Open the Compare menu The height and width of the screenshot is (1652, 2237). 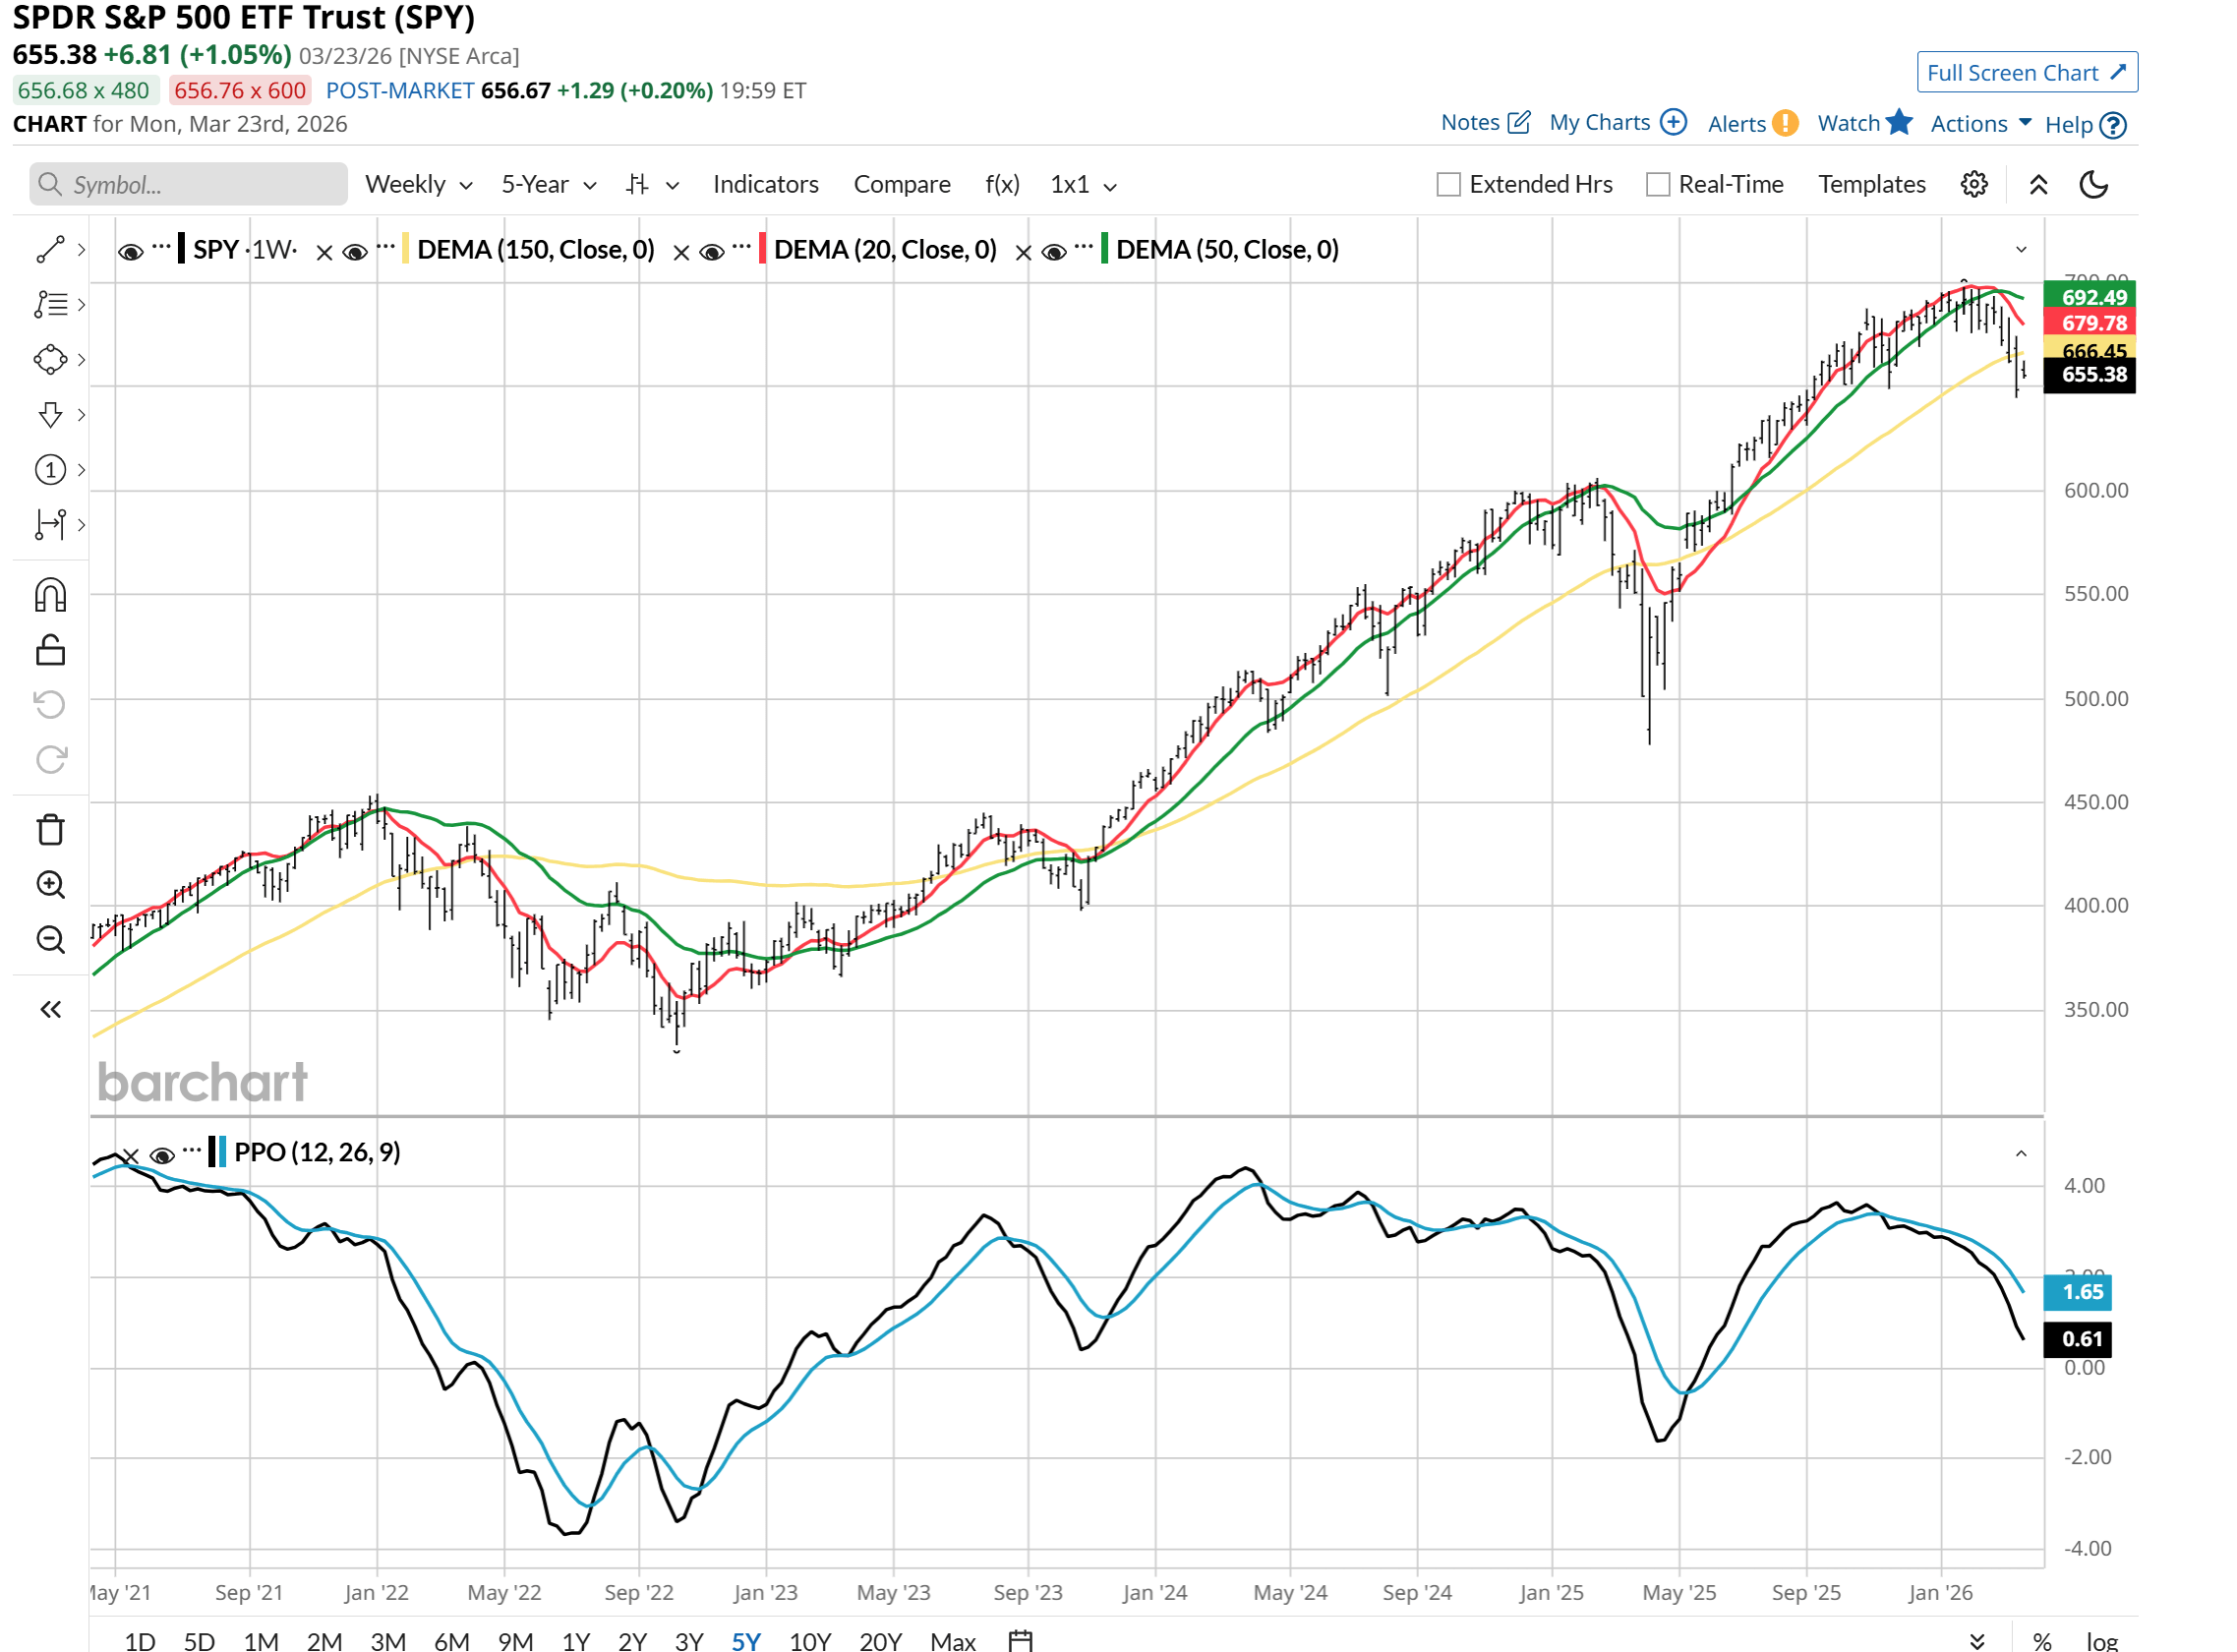coord(901,184)
